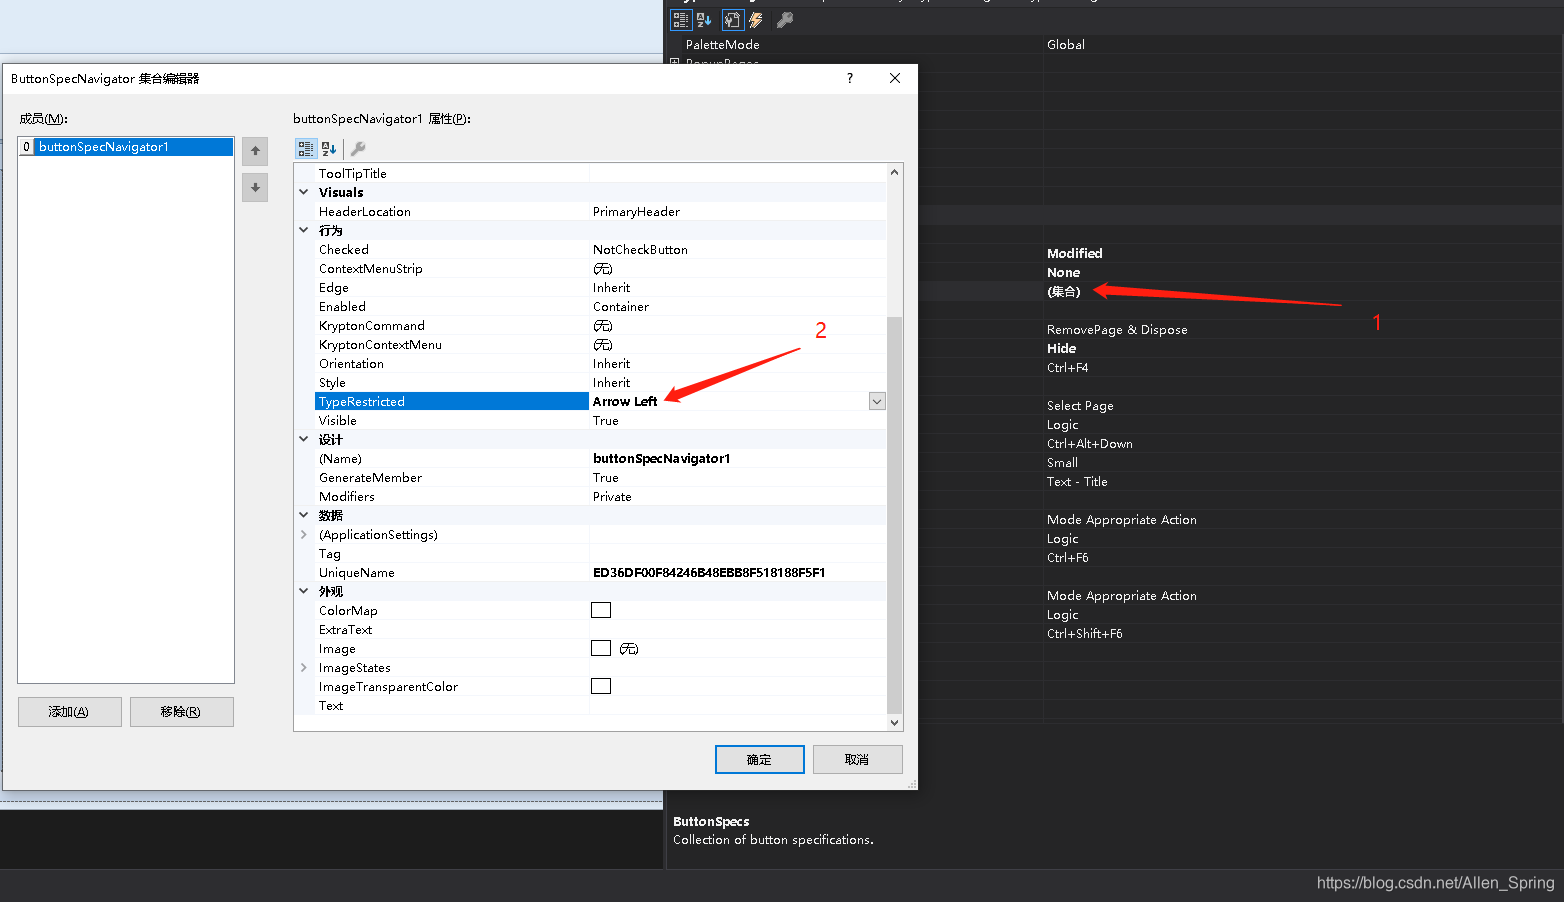Click the NotCheckButton value
The width and height of the screenshot is (1564, 902).
(640, 249)
